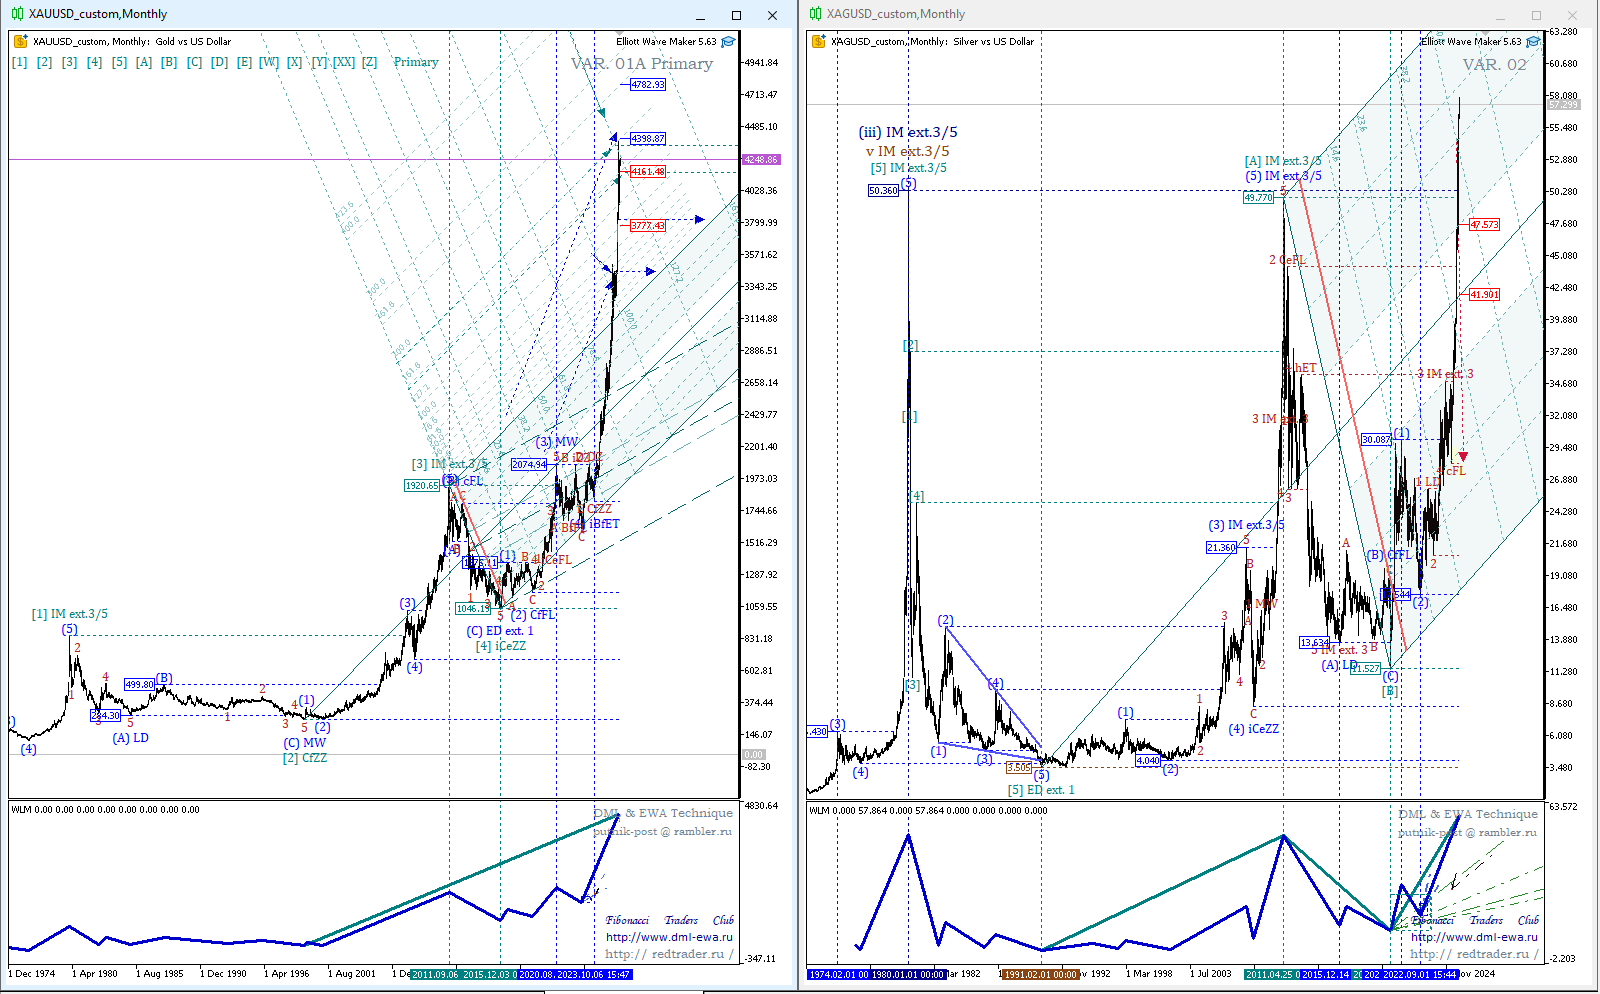Screen dimensions: 1600x994
Task: Select the [Z] wave label button
Action: pyautogui.click(x=369, y=62)
